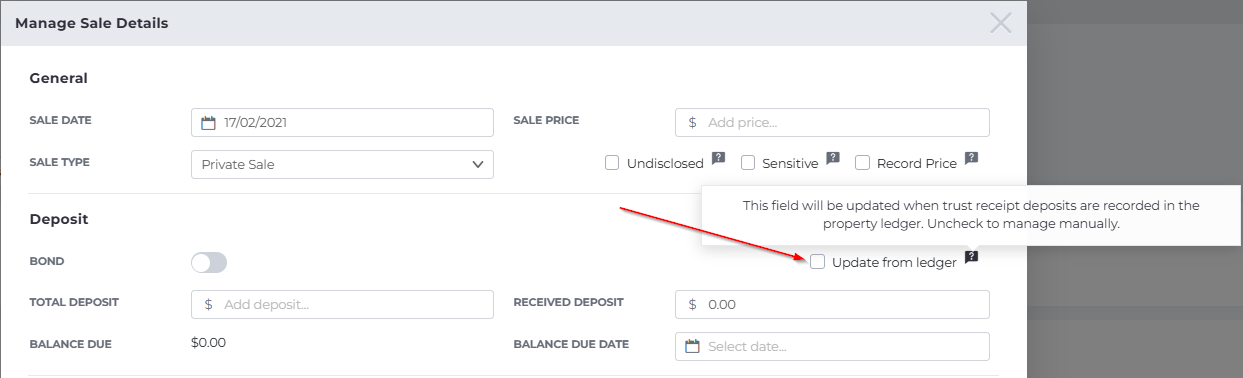Click Update from ledger help icon

click(971, 257)
